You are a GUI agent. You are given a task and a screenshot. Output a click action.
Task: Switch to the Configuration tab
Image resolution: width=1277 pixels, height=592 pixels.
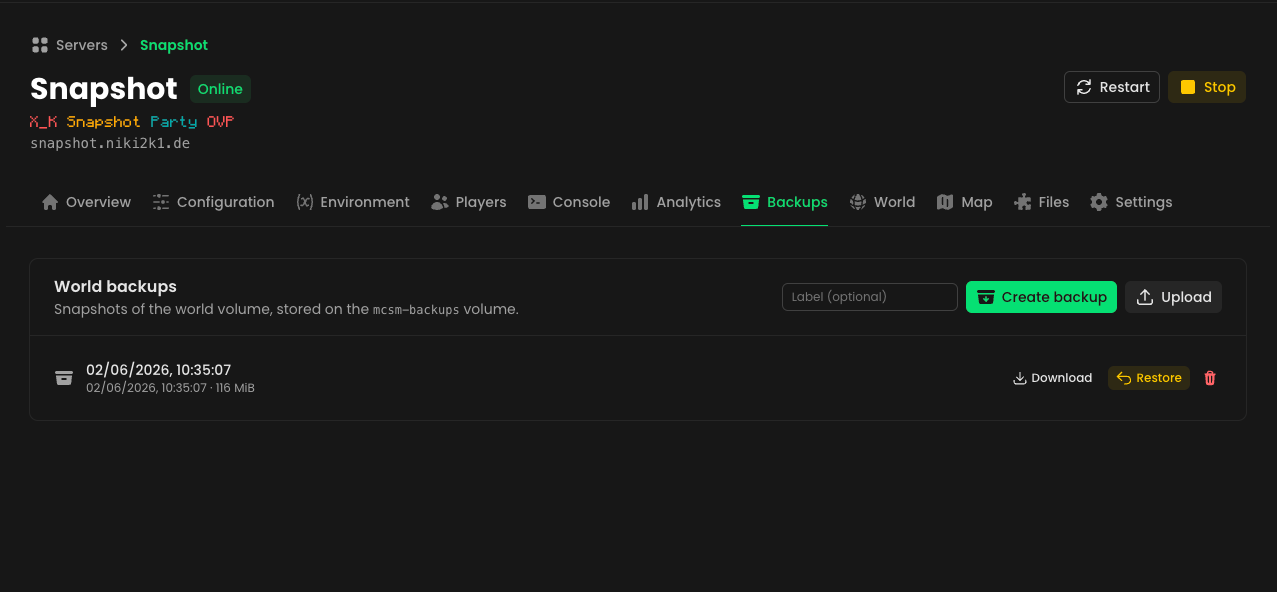click(213, 202)
